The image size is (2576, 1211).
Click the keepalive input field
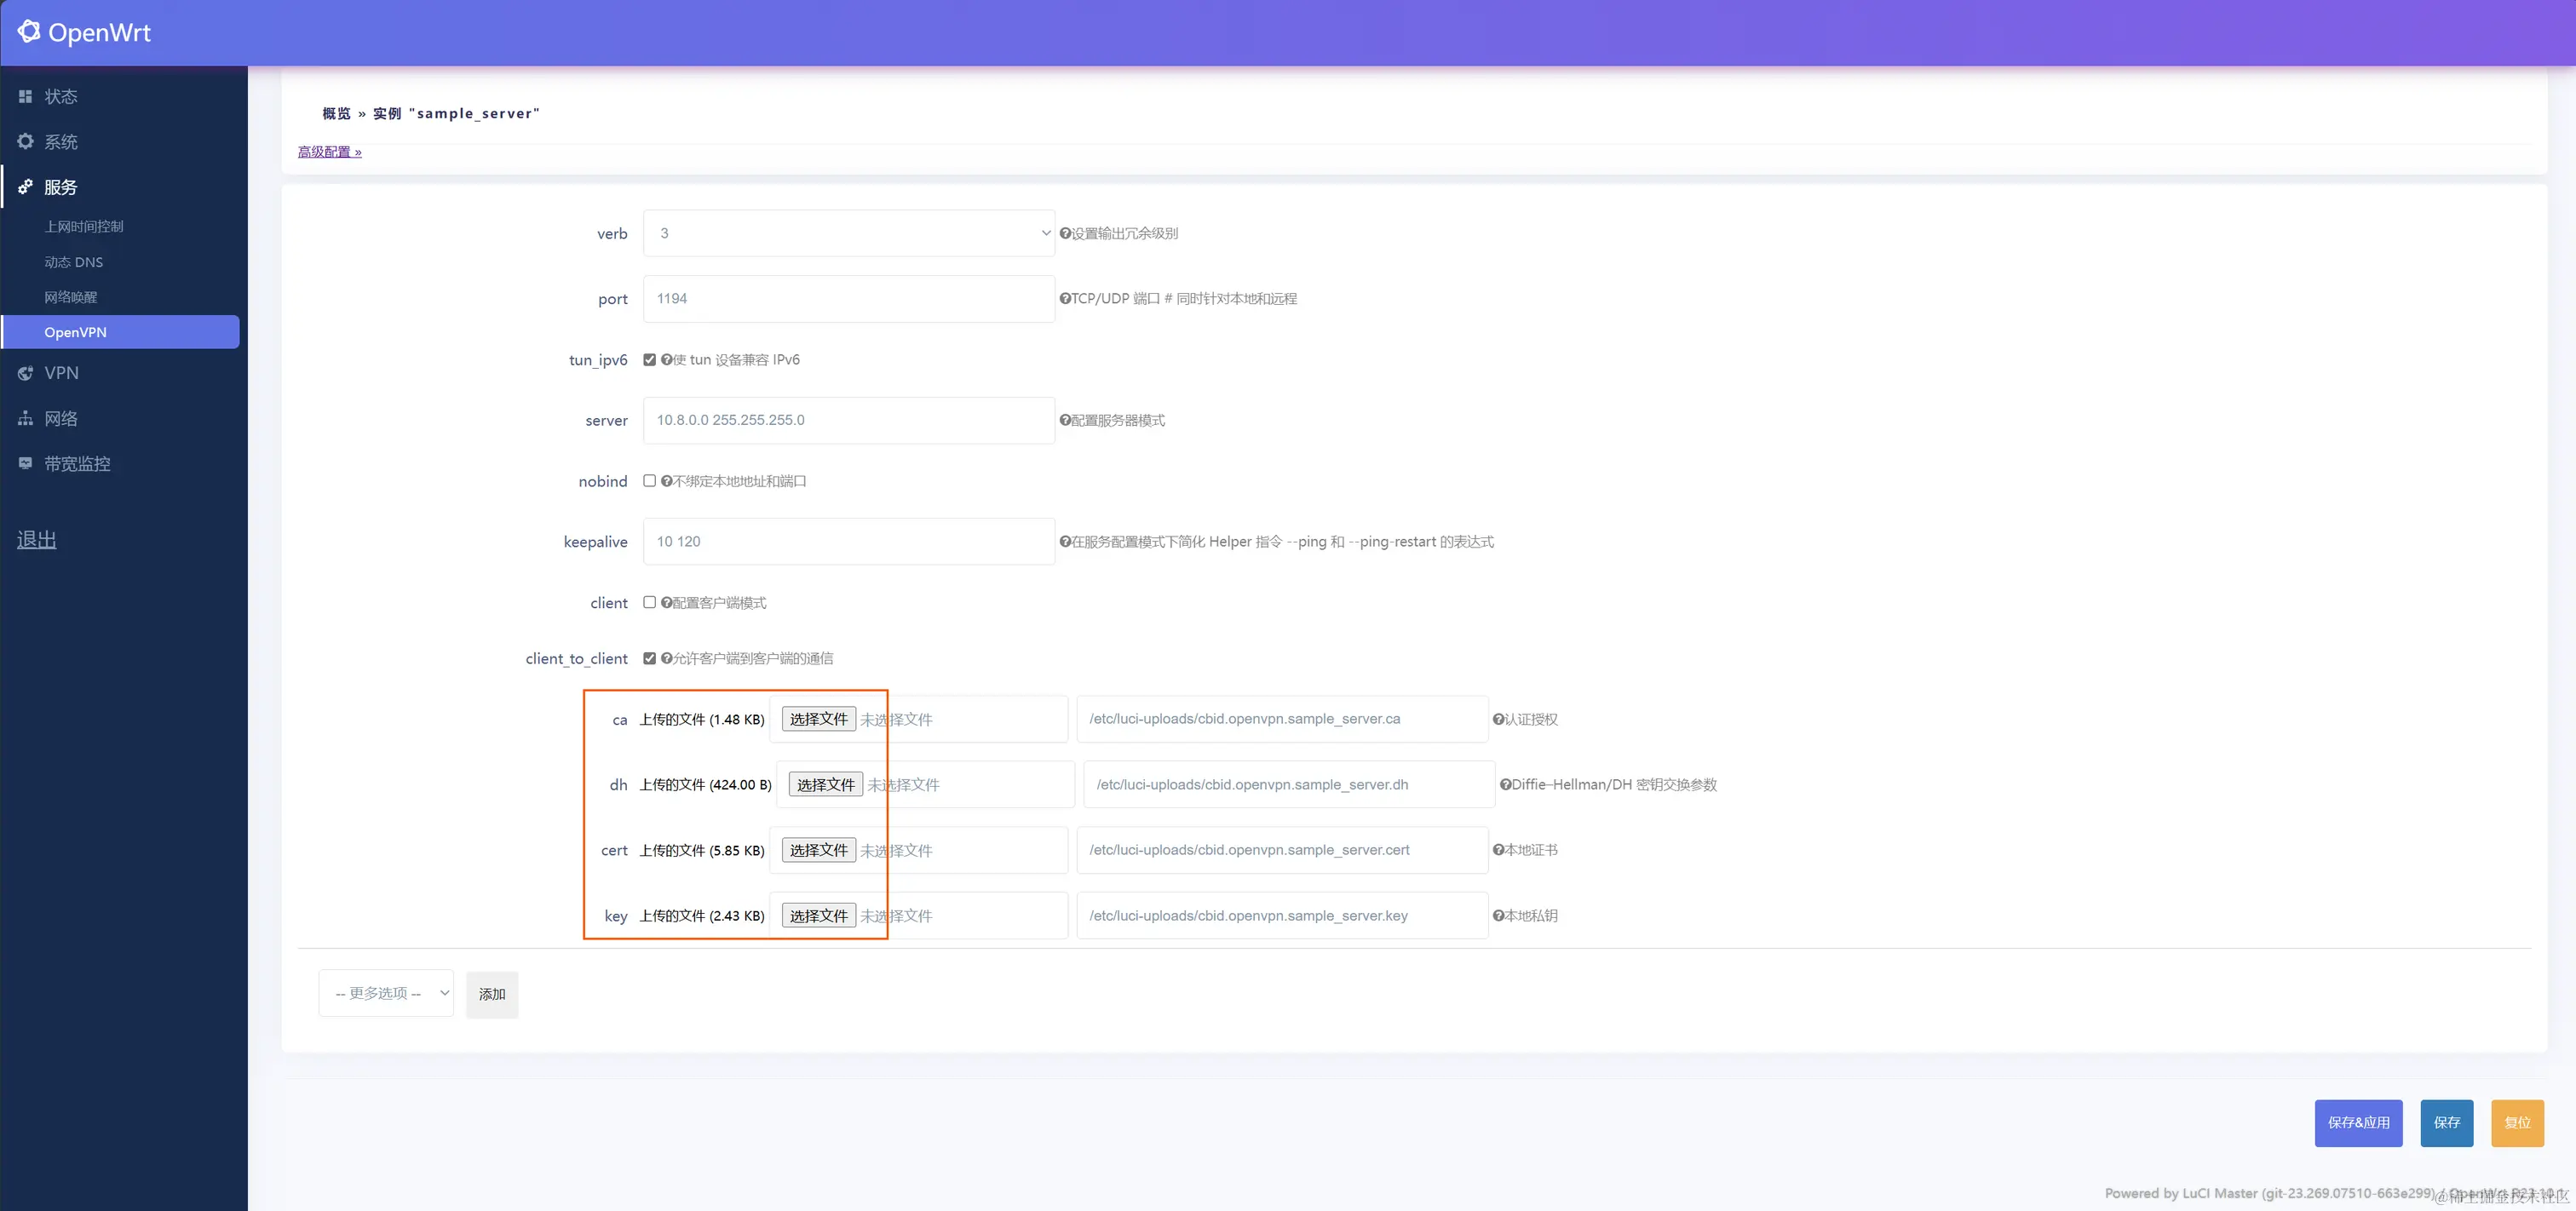coord(848,541)
